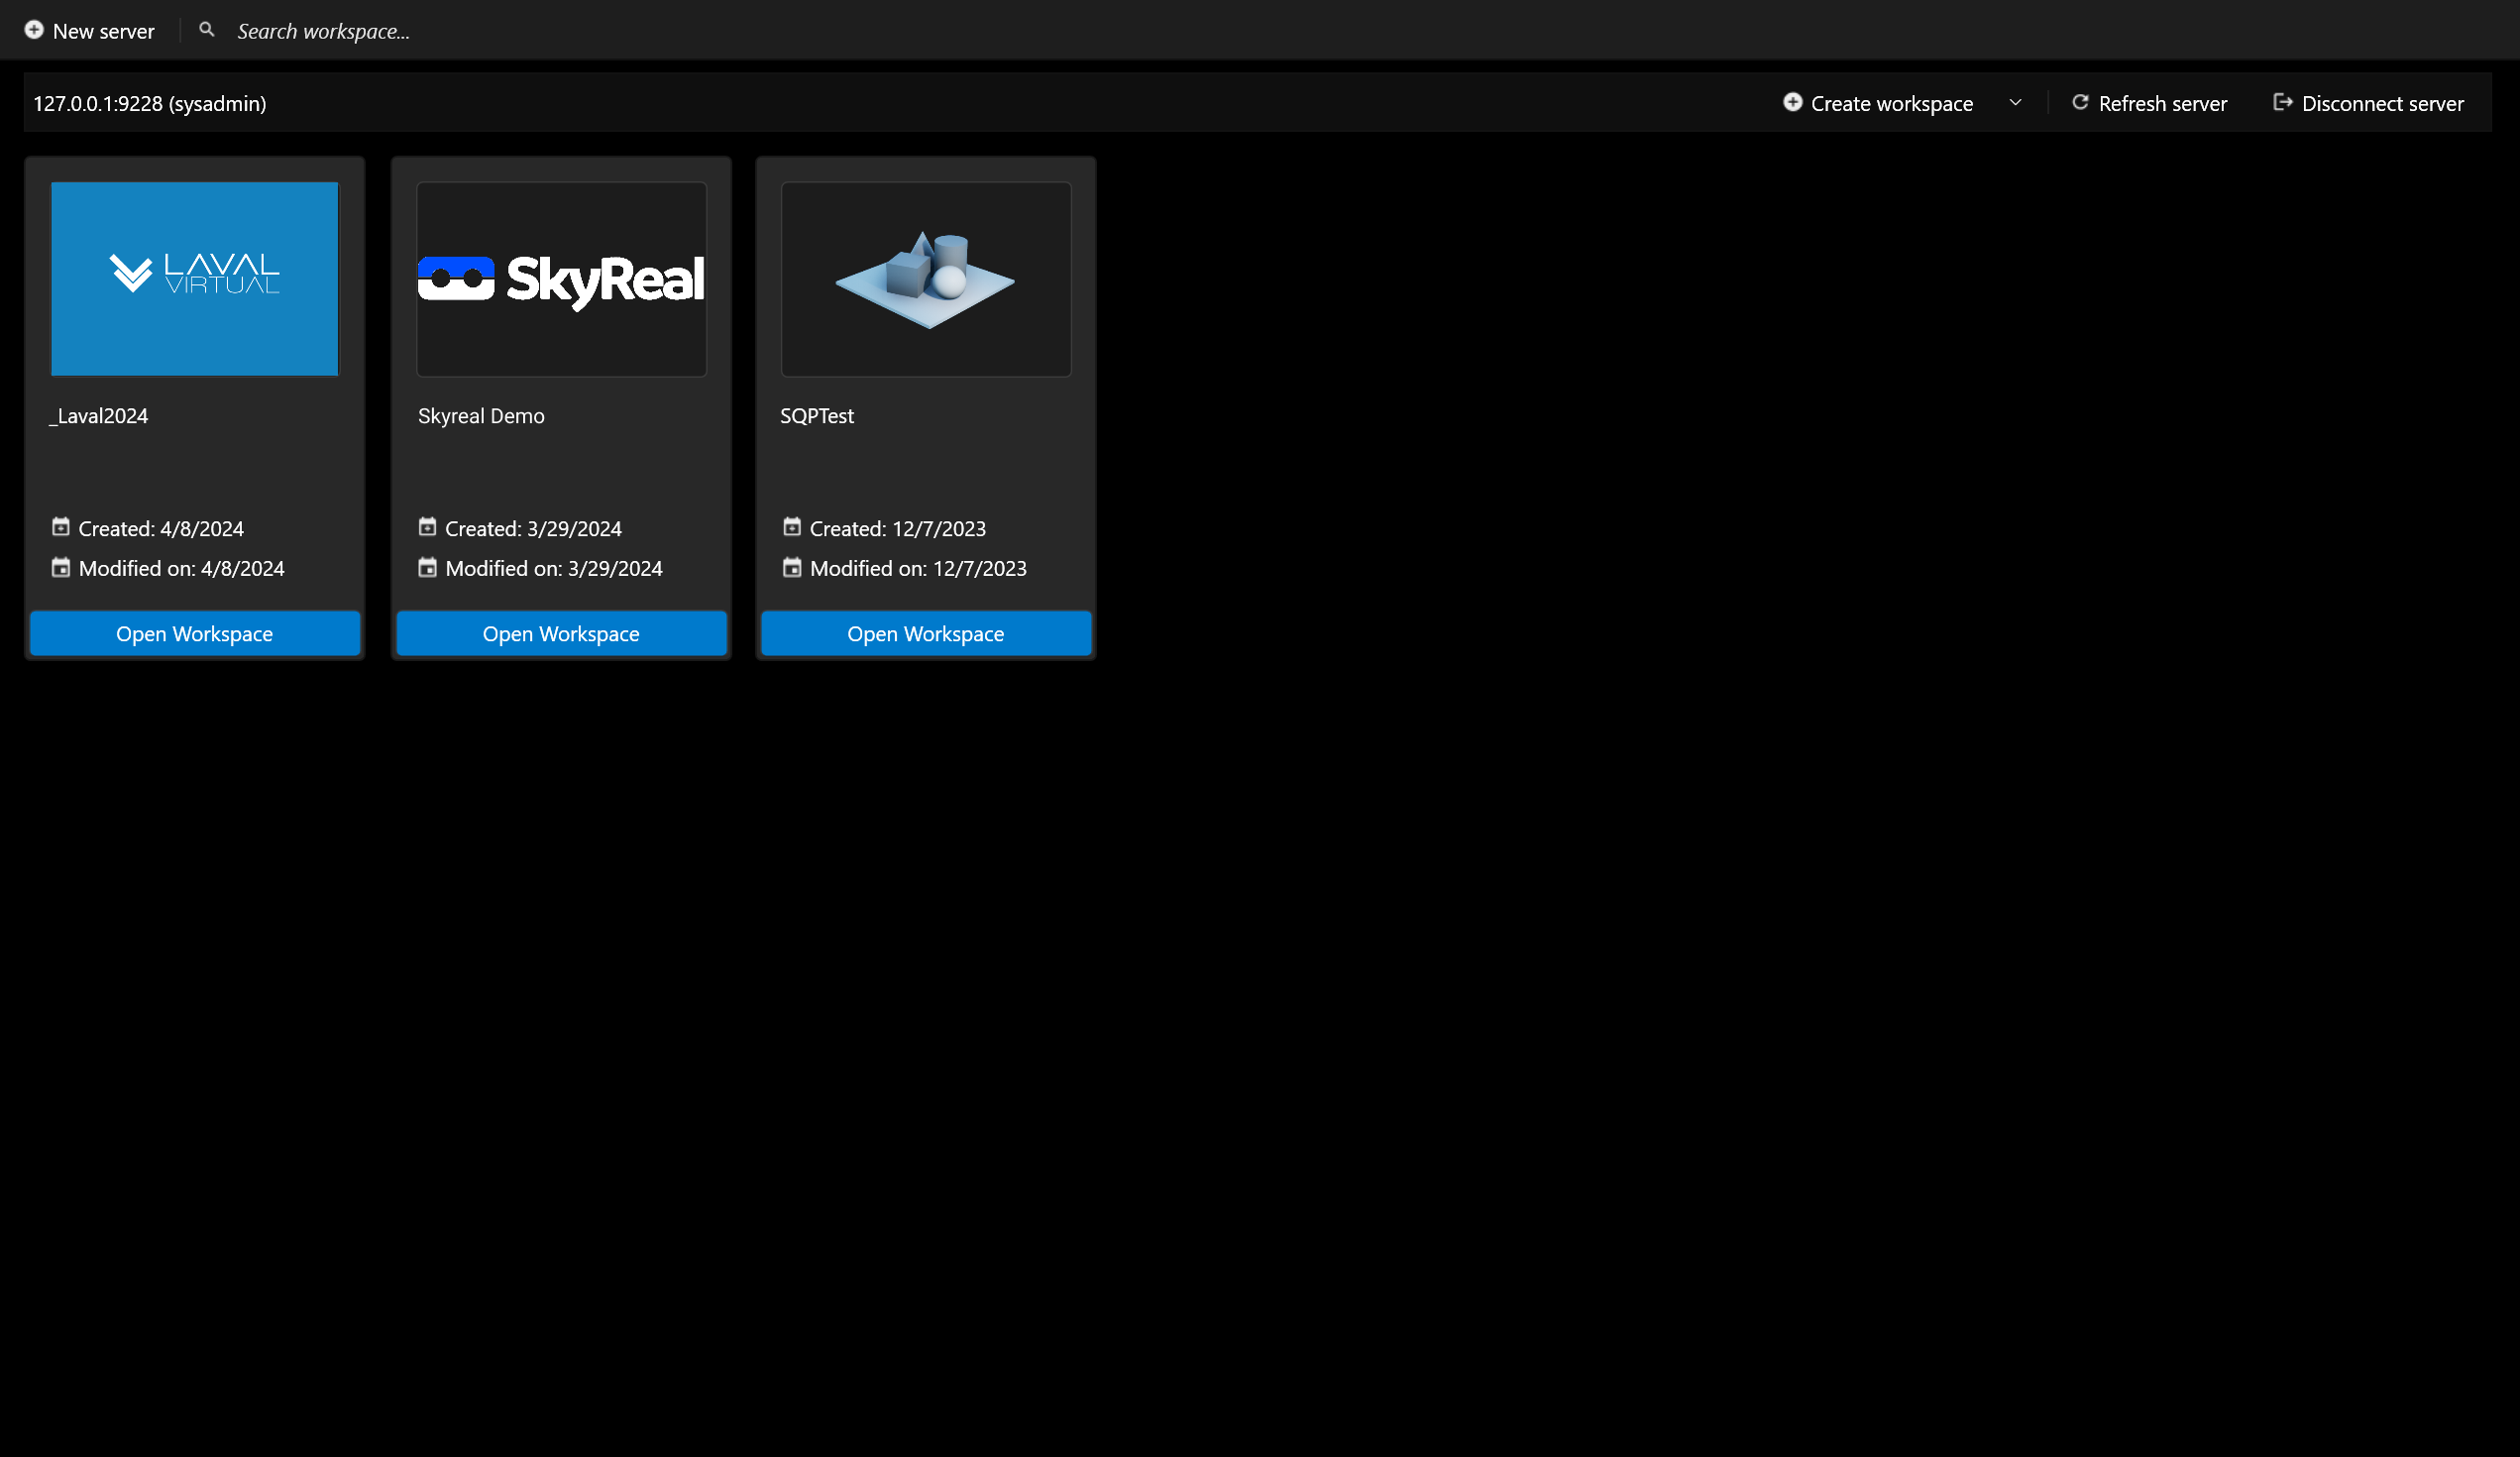Open the _Laval2024 workspace

(194, 633)
